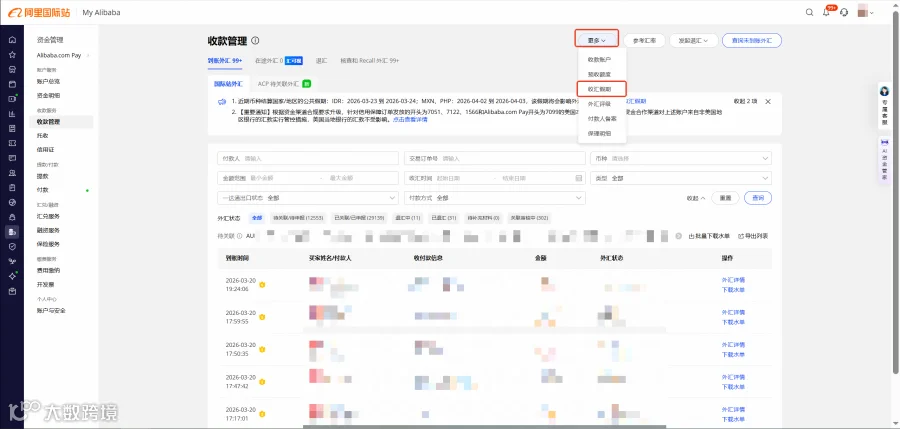Image resolution: width=900 pixels, height=429 pixels.
Task: Open the 付款方式 payment method dropdown
Action: tap(495, 198)
